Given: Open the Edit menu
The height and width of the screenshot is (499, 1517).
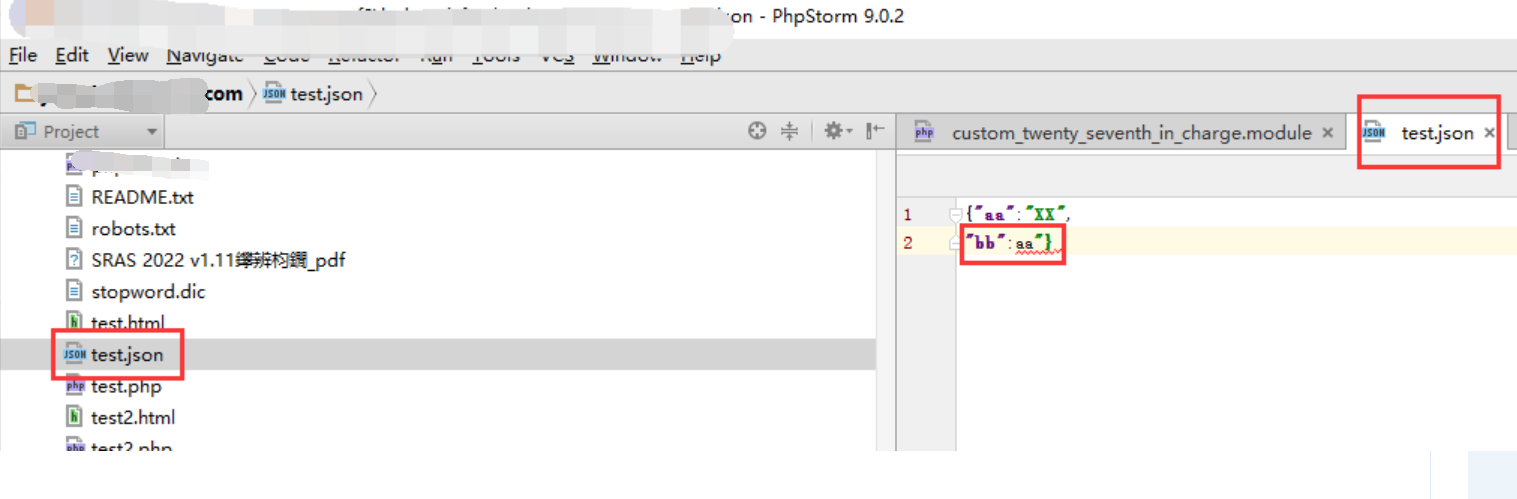Looking at the screenshot, I should (72, 56).
